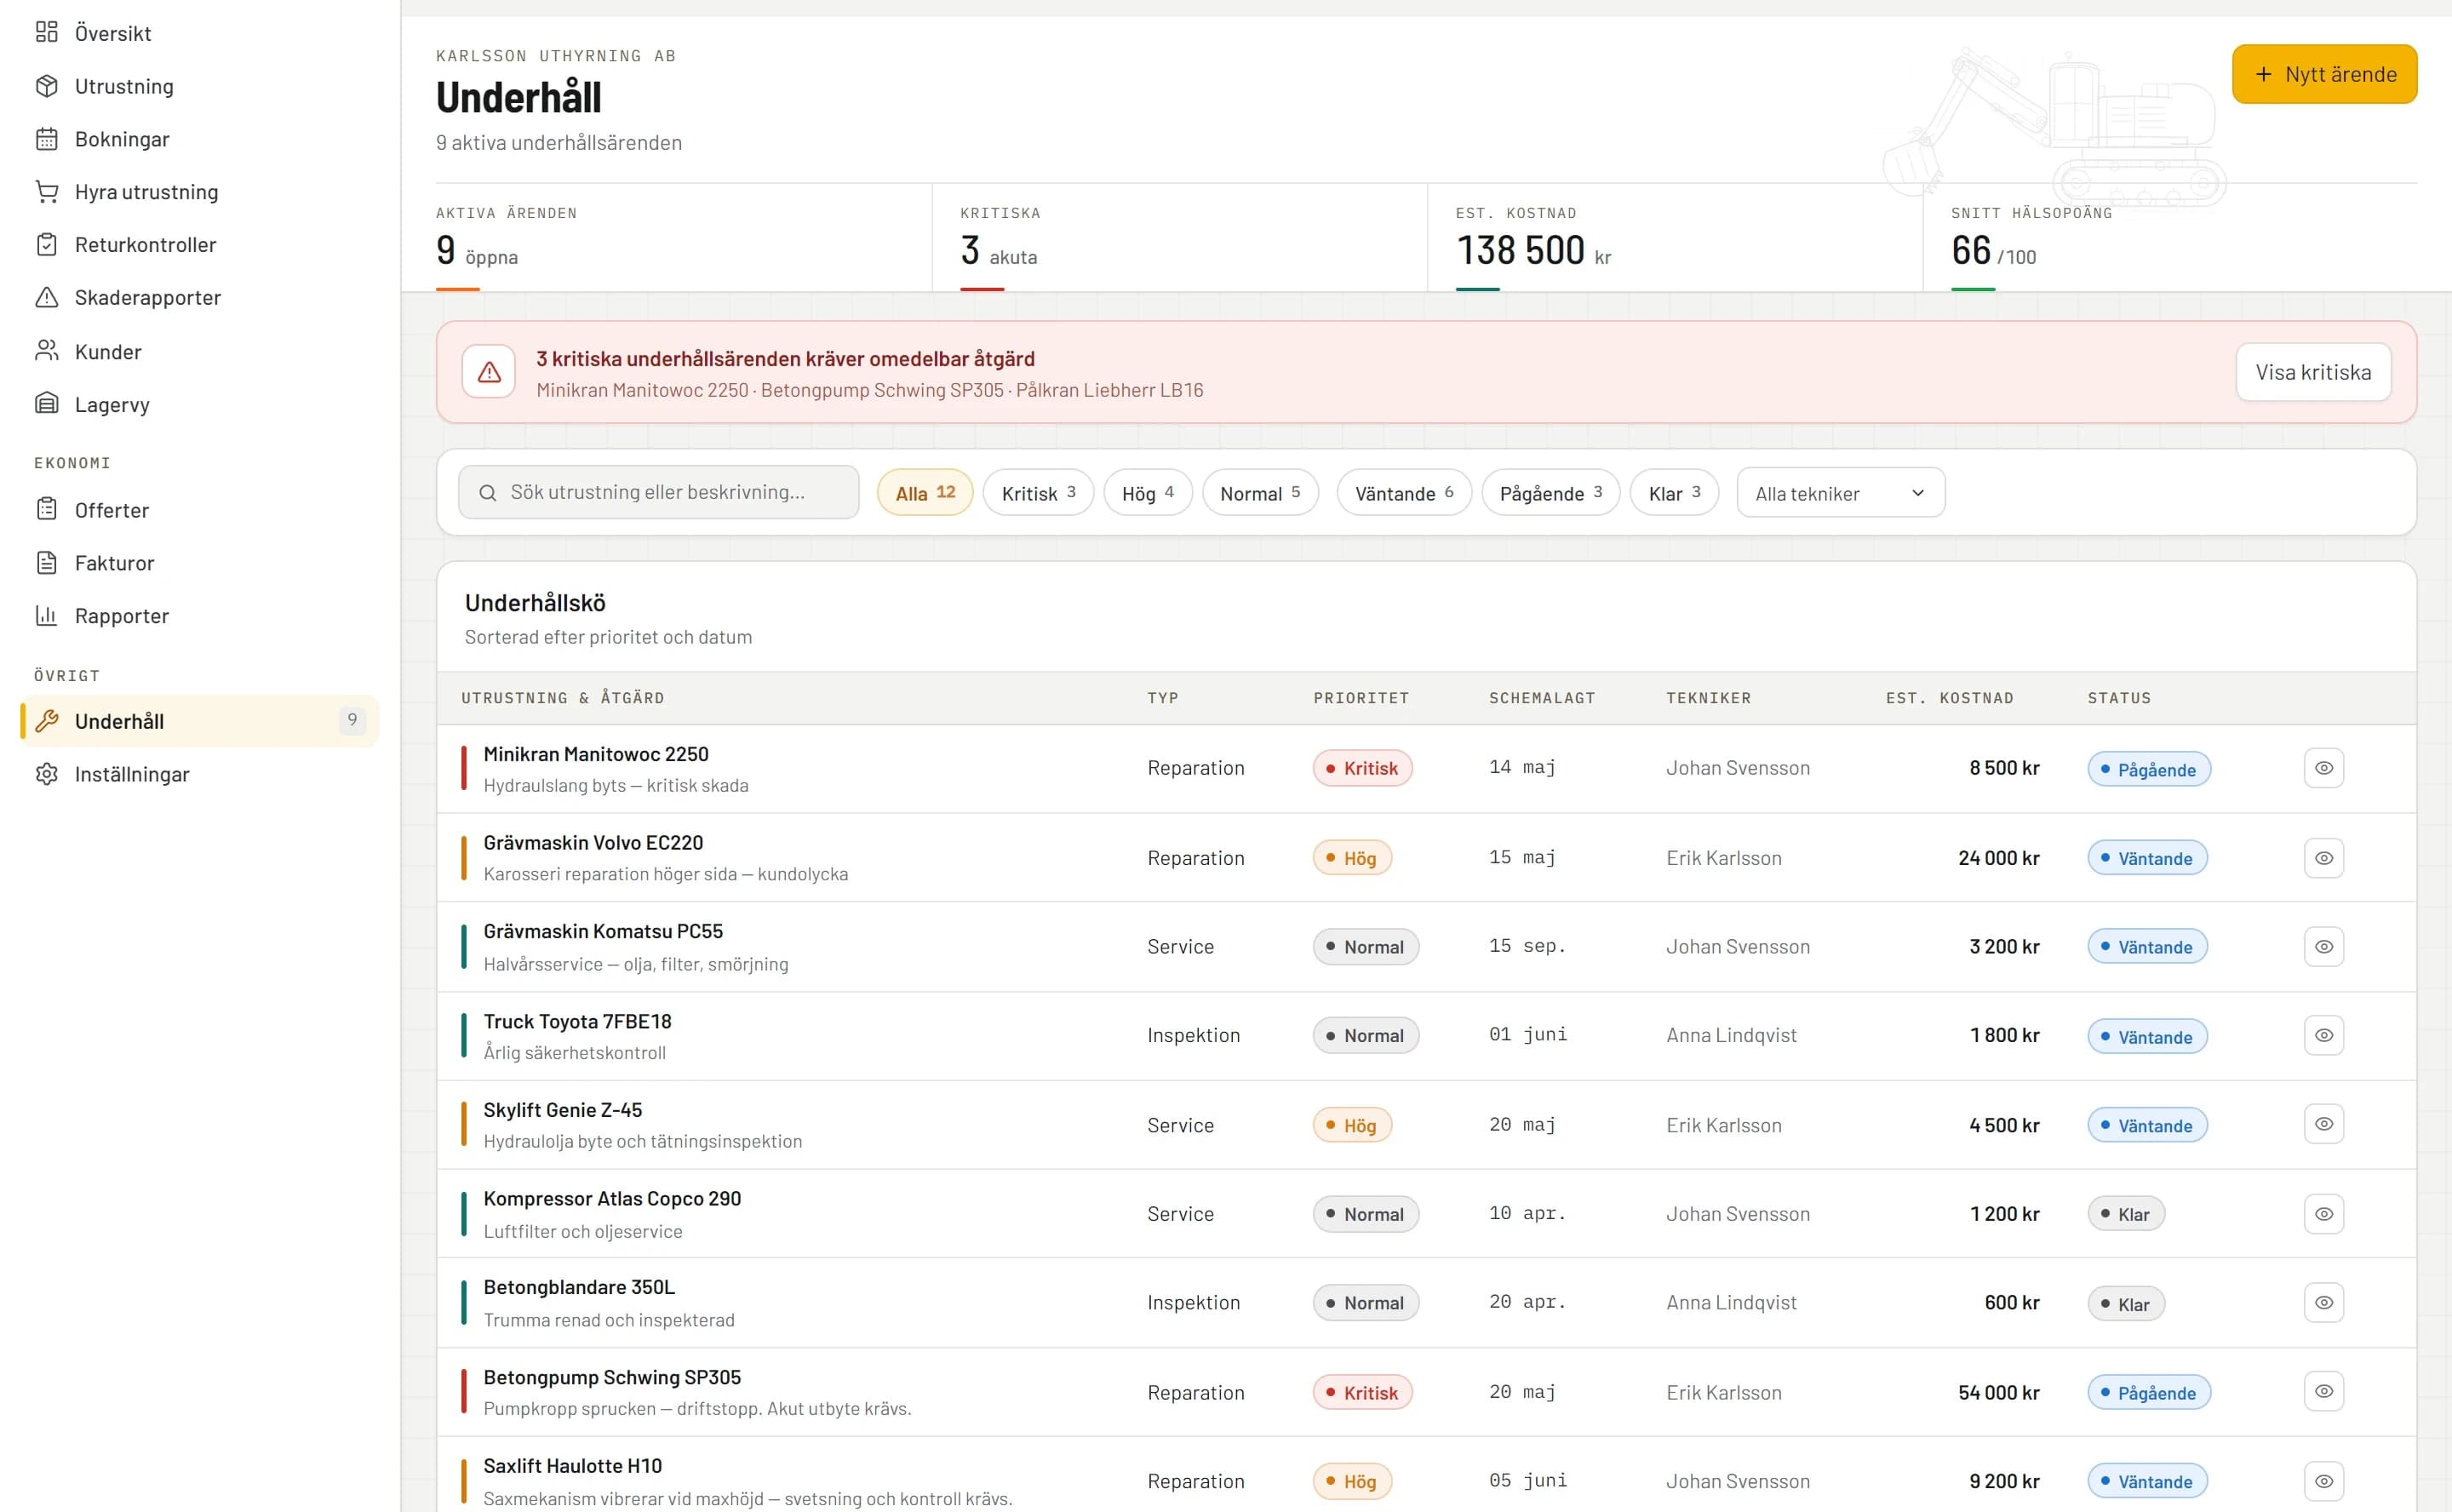This screenshot has width=2452, height=1512.
Task: Click the Inställningar gear icon
Action: coord(46,774)
